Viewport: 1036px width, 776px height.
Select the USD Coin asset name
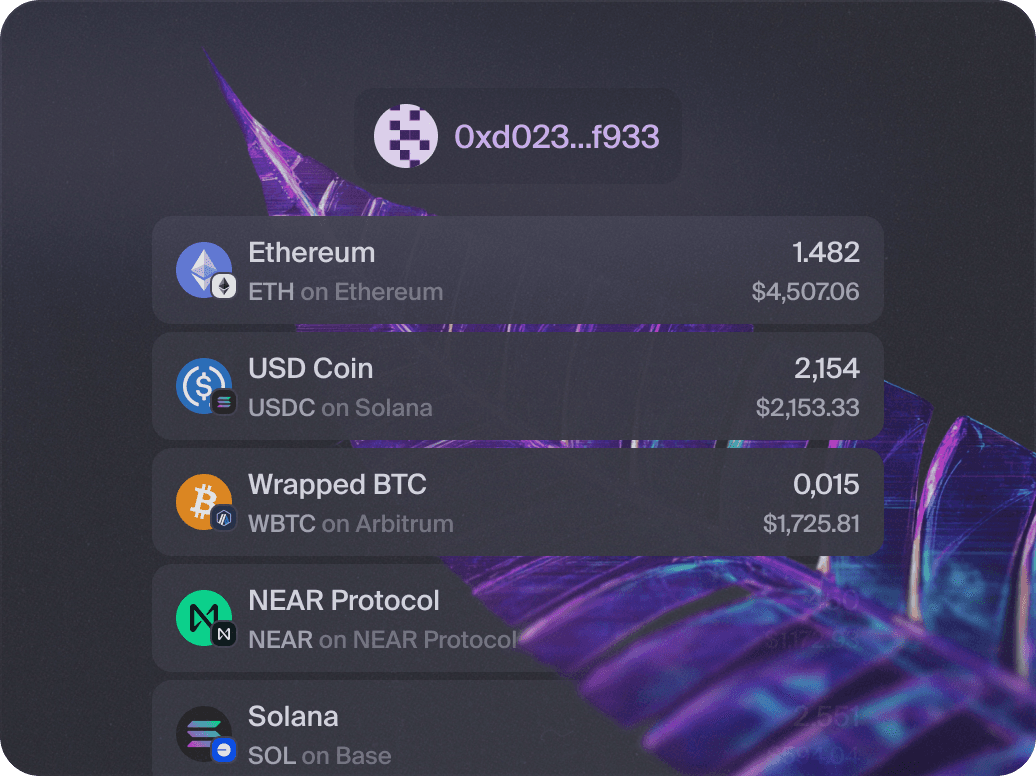point(311,368)
